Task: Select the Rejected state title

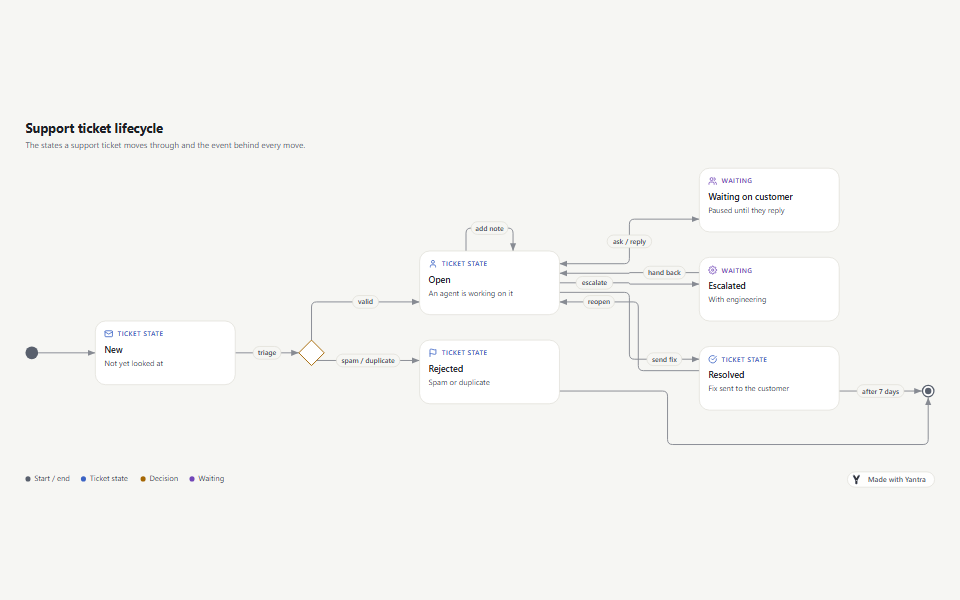Action: (x=446, y=369)
